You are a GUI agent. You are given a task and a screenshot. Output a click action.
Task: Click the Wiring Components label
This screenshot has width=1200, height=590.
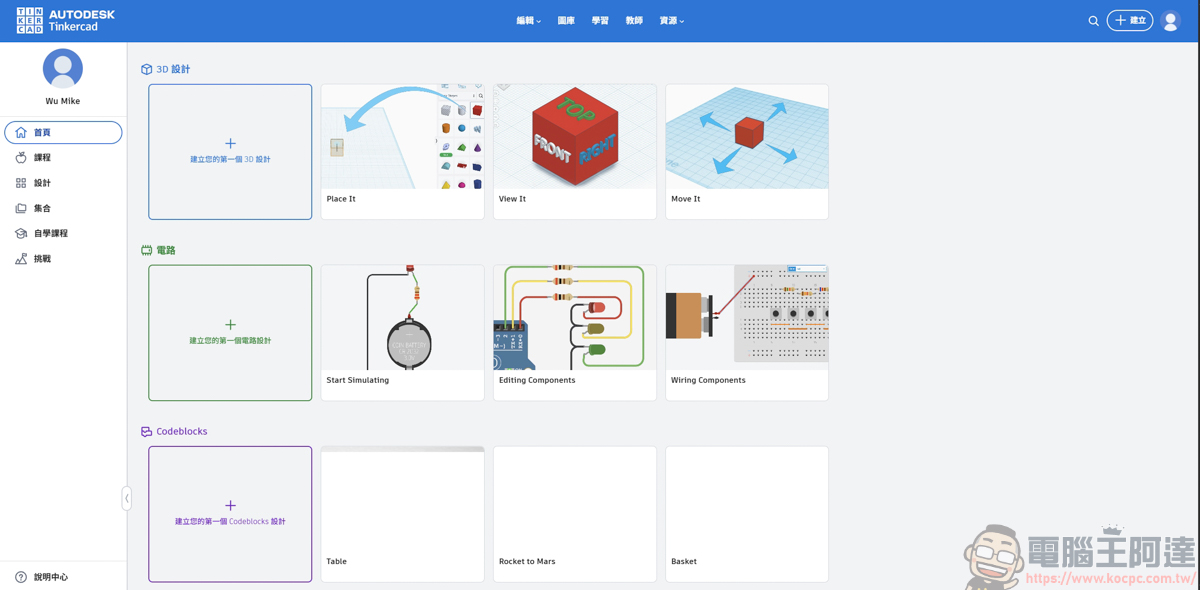(x=708, y=380)
